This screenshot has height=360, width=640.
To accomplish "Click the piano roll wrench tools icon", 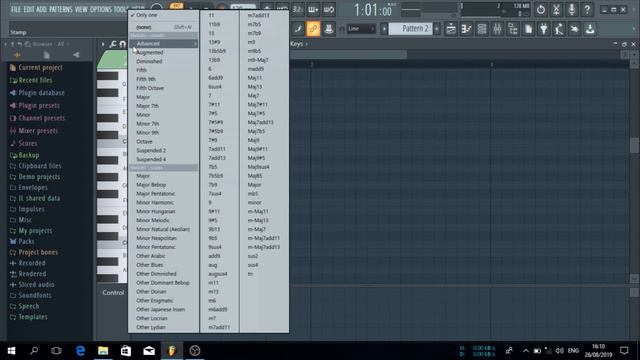I will [x=113, y=44].
